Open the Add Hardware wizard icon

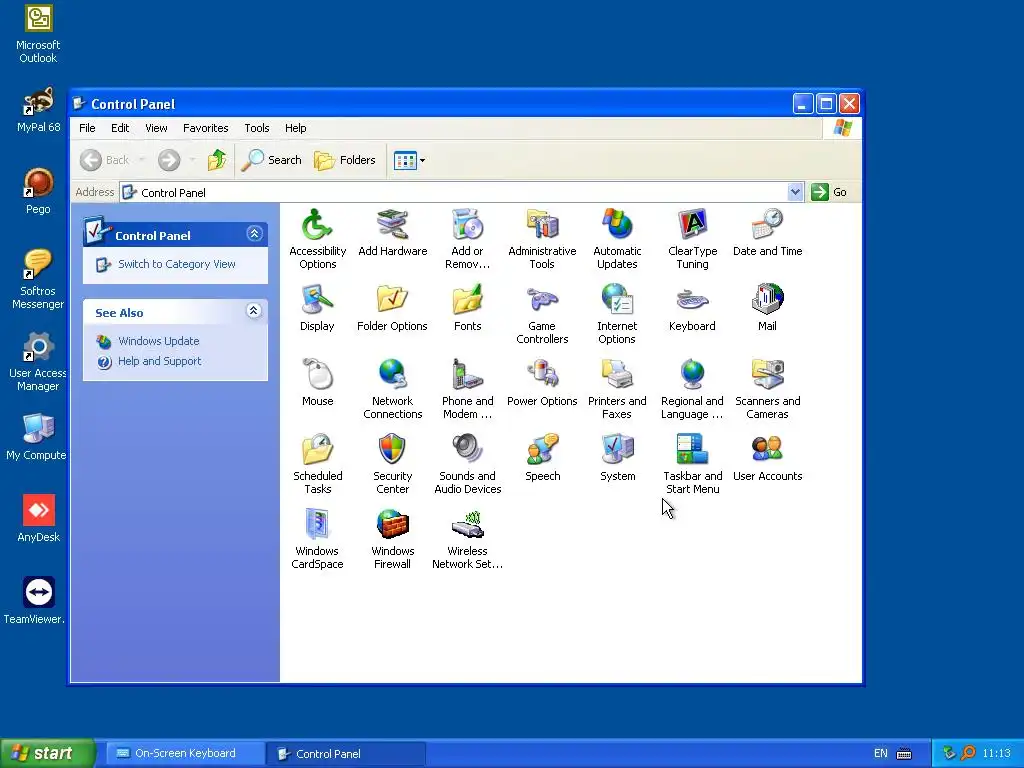(x=392, y=232)
